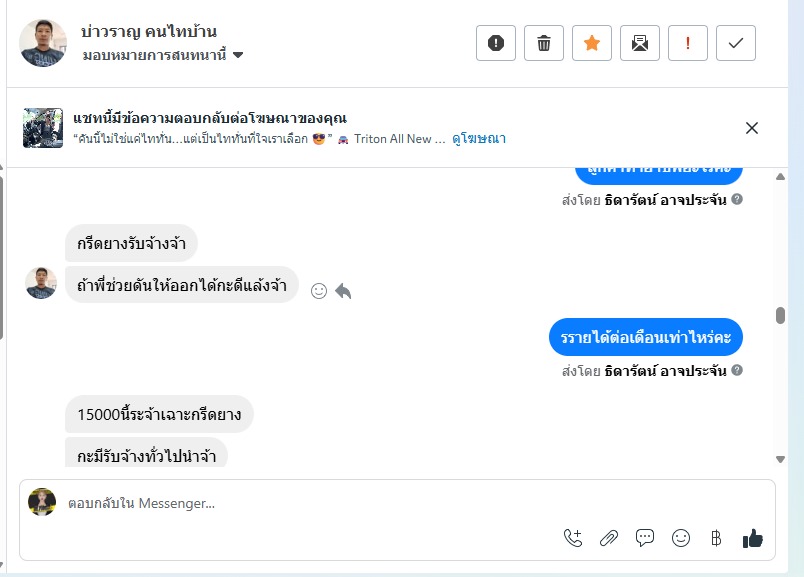Delete conversation with the trash icon
Viewport: 804px width, 577px height.
(x=544, y=43)
